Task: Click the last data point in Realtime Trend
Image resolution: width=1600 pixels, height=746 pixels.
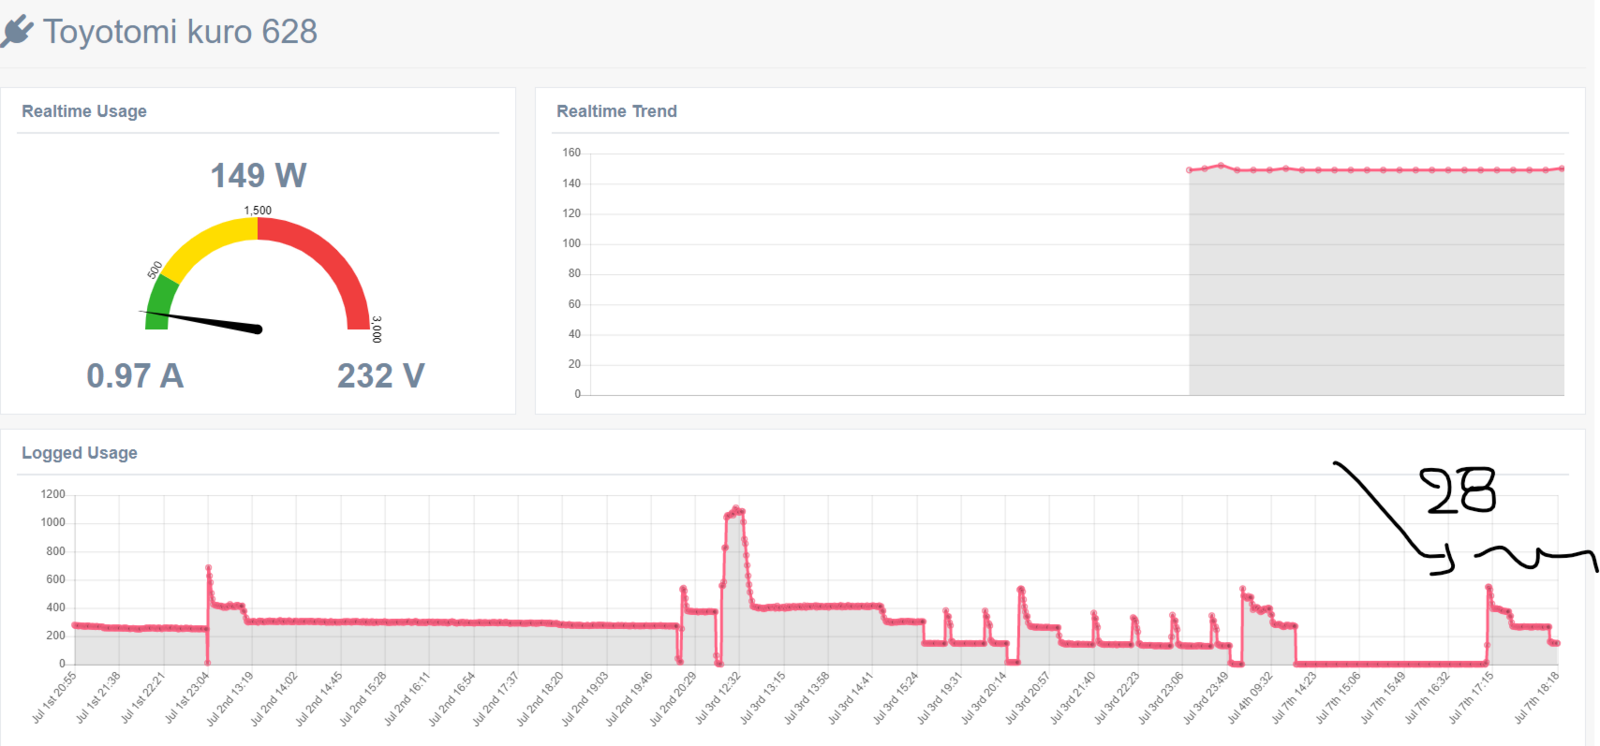Action: (1562, 169)
